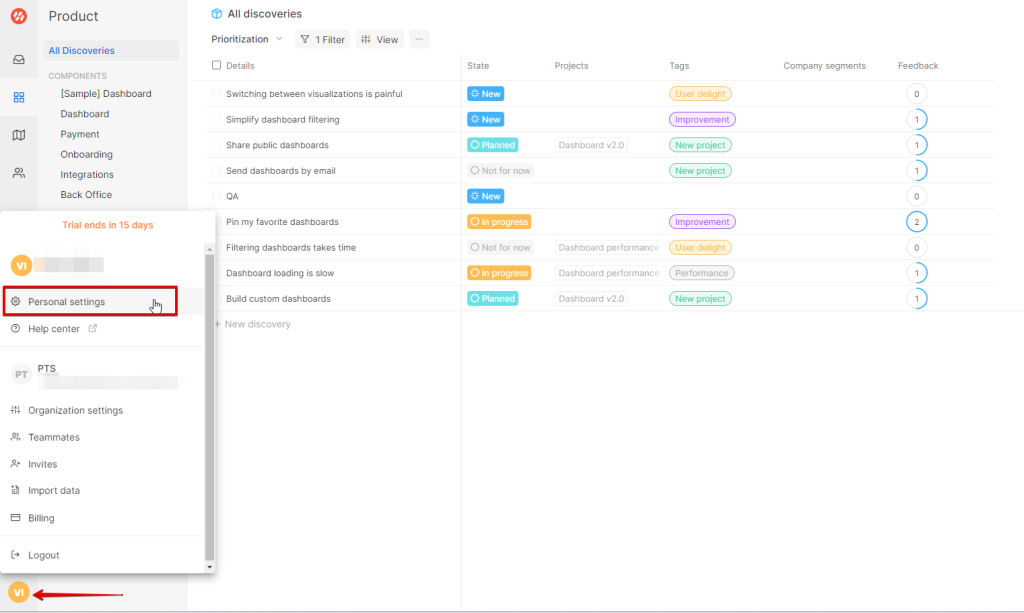Check the box for Share public dashboards
The image size is (1024, 613).
[216, 145]
